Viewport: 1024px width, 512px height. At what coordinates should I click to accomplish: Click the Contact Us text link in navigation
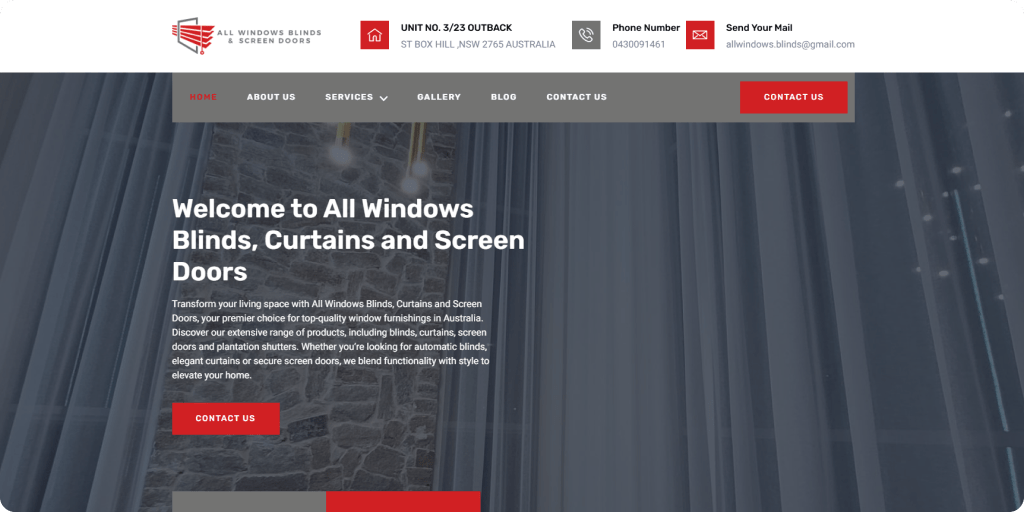pos(576,97)
